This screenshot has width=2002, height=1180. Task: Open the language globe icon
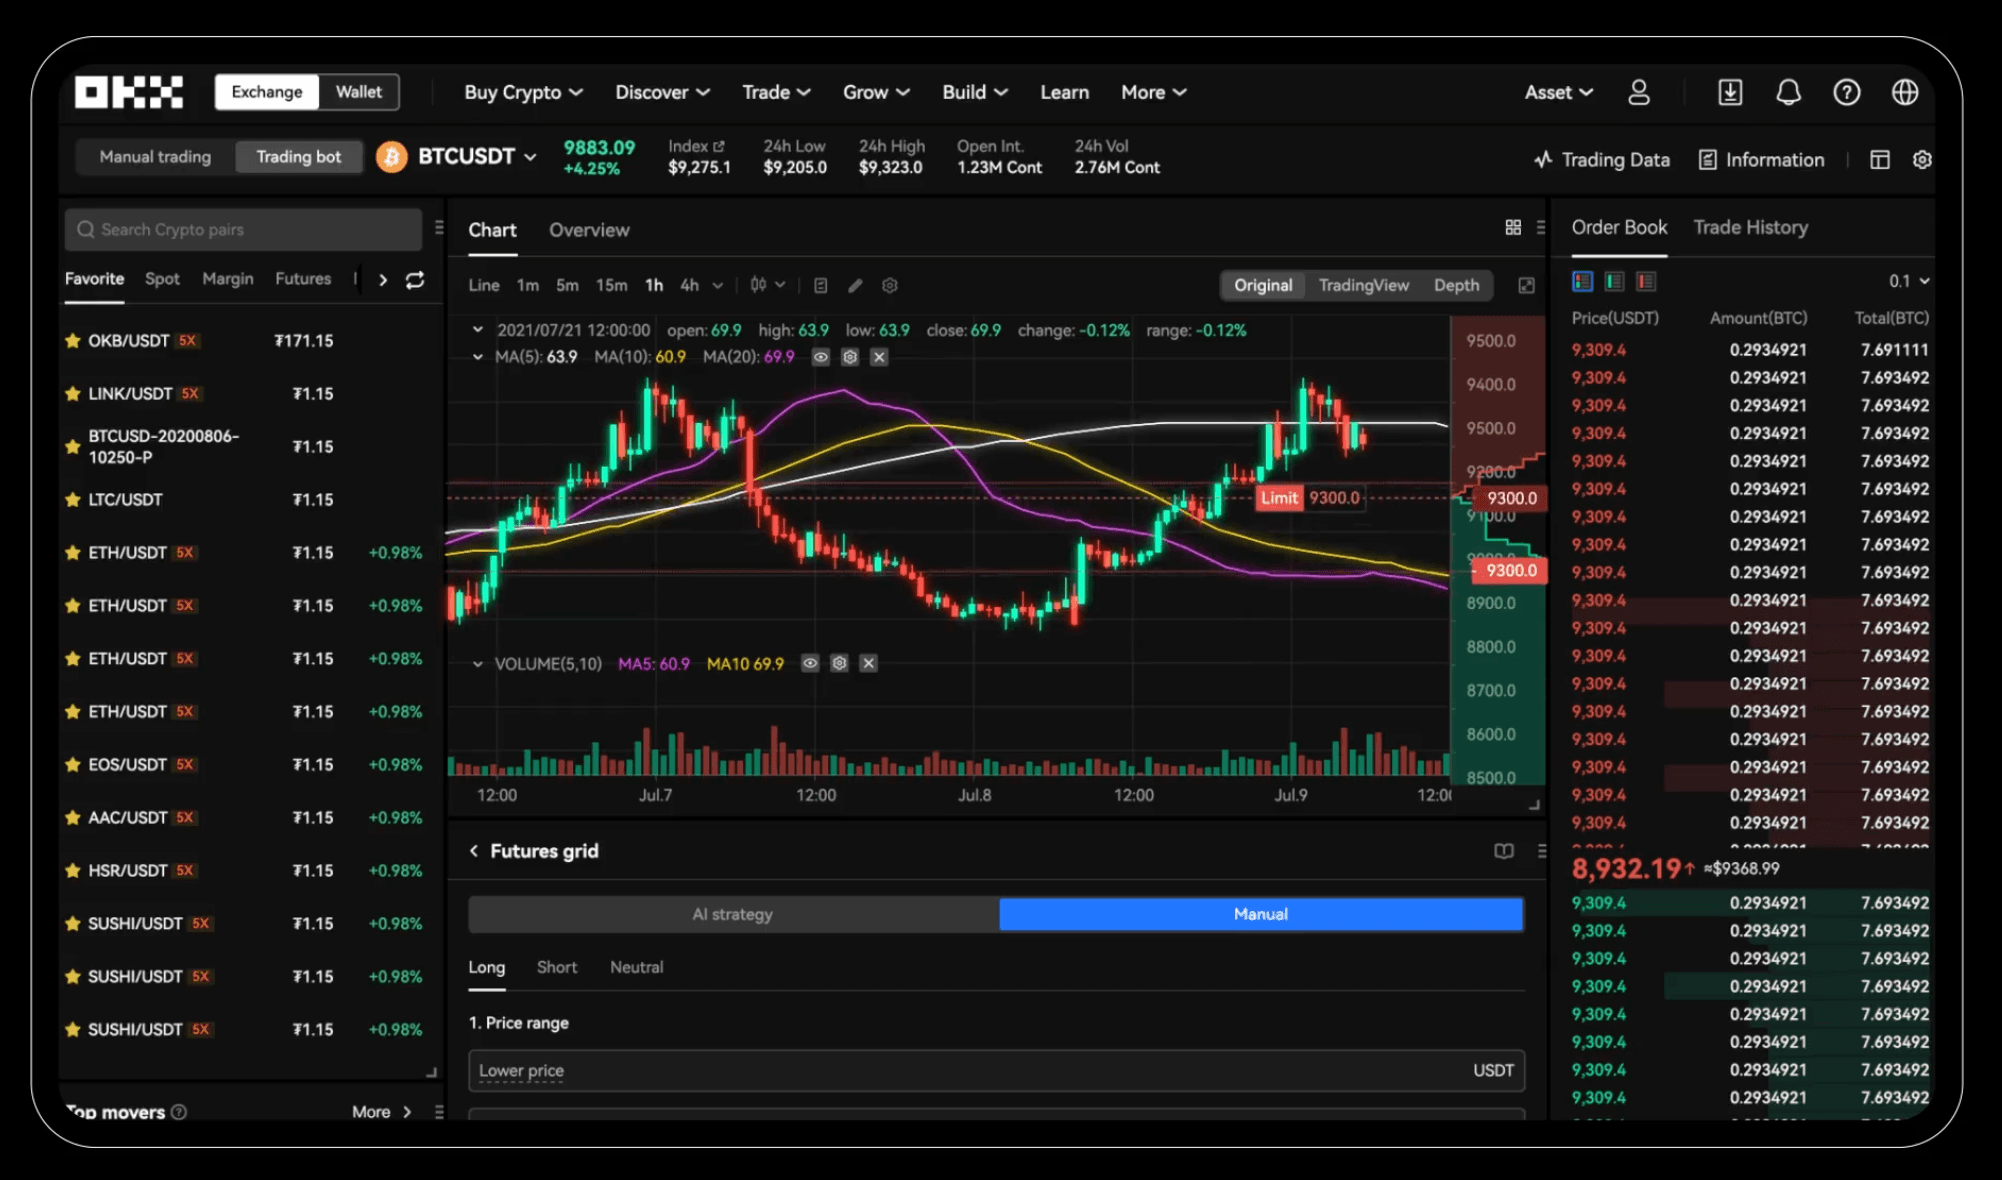pyautogui.click(x=1905, y=92)
